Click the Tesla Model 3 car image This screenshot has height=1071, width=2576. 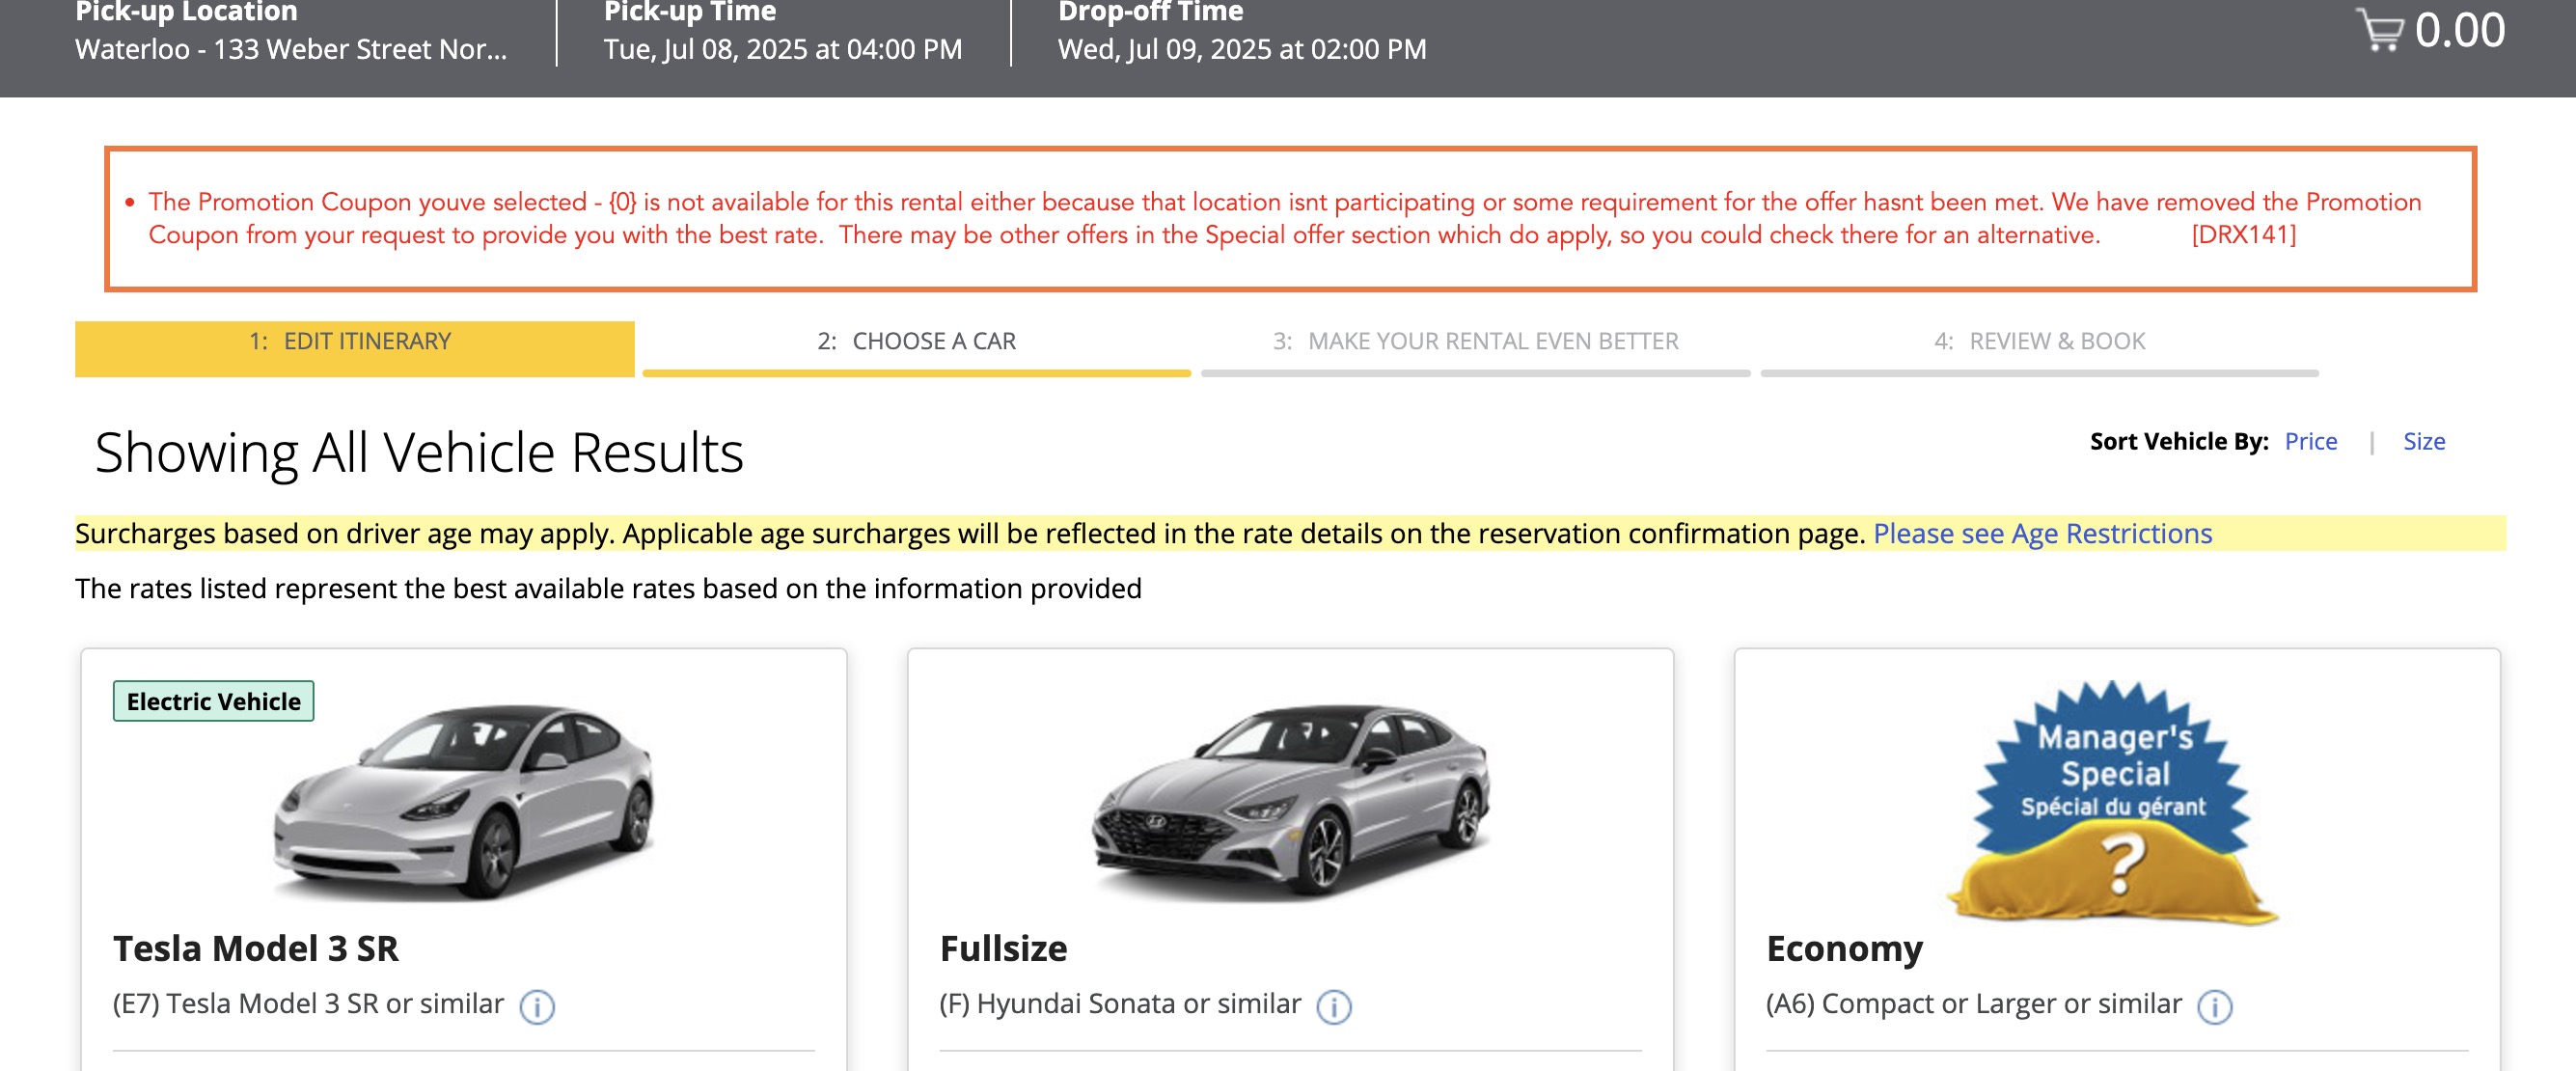click(464, 801)
